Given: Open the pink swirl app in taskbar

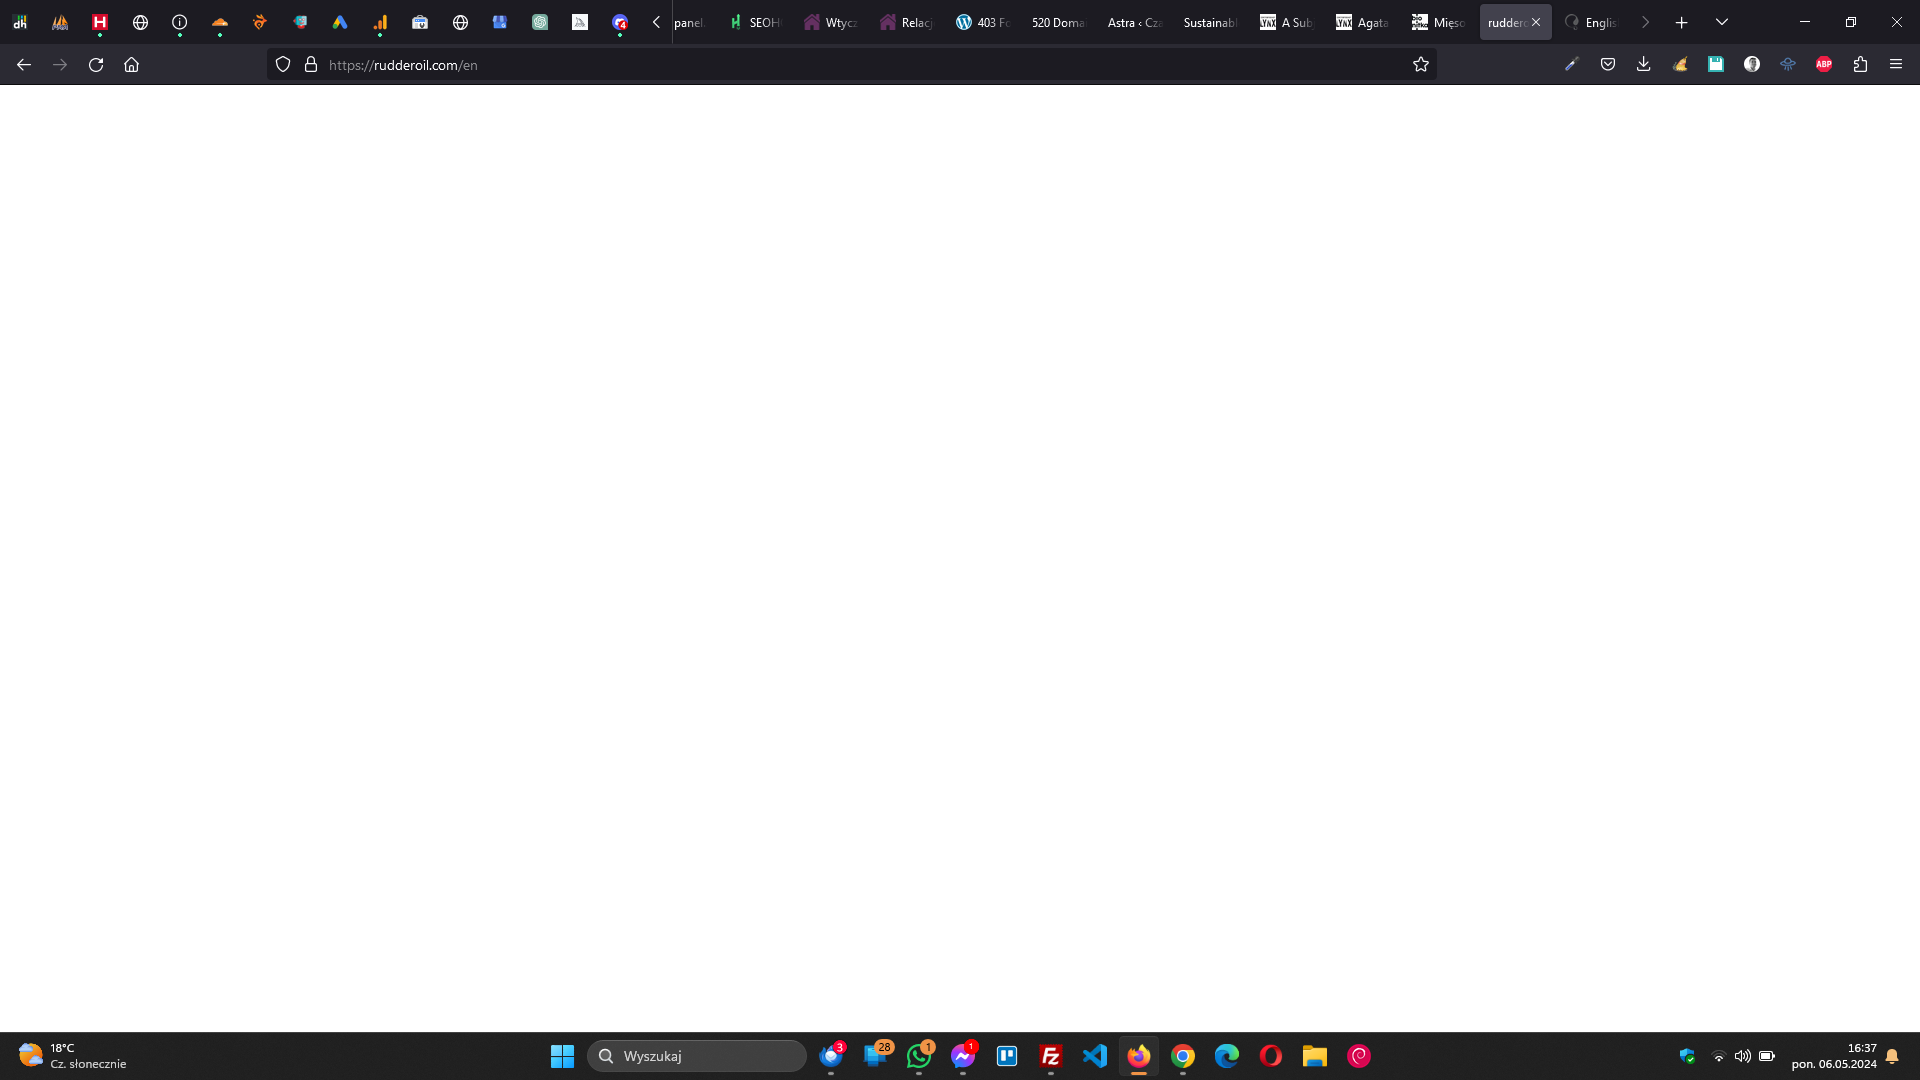Looking at the screenshot, I should [x=1359, y=1056].
